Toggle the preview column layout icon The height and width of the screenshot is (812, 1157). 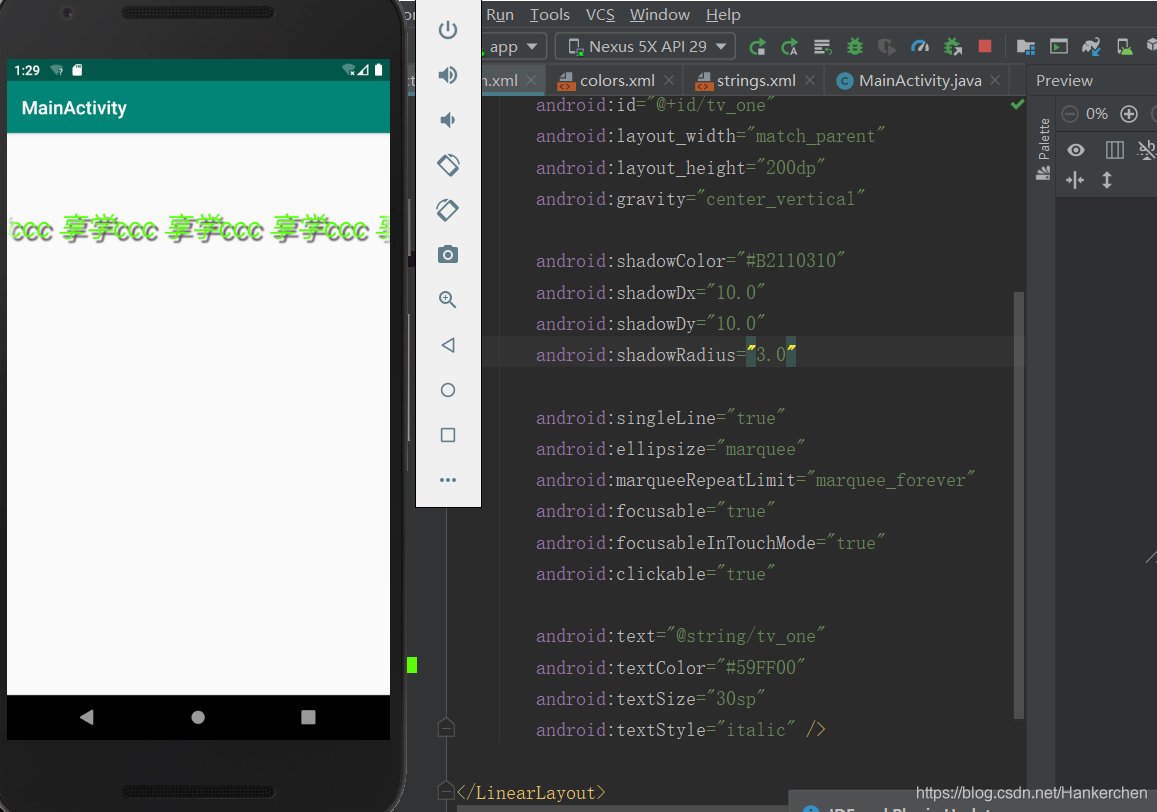[1114, 151]
